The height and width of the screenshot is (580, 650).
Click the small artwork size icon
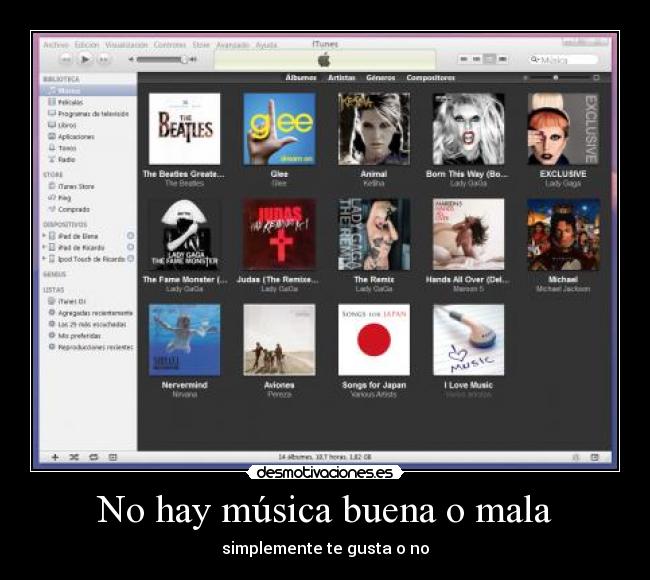pos(525,78)
